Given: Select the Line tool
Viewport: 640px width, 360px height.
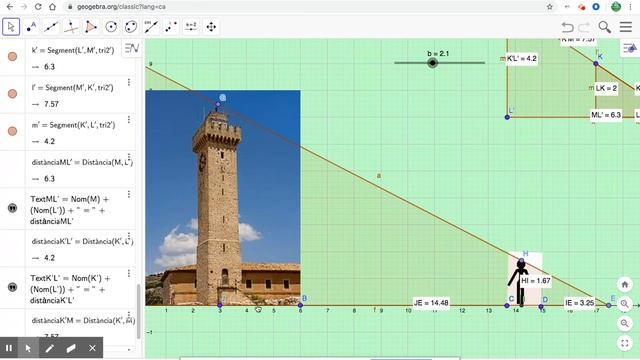Looking at the screenshot, I should (51, 27).
